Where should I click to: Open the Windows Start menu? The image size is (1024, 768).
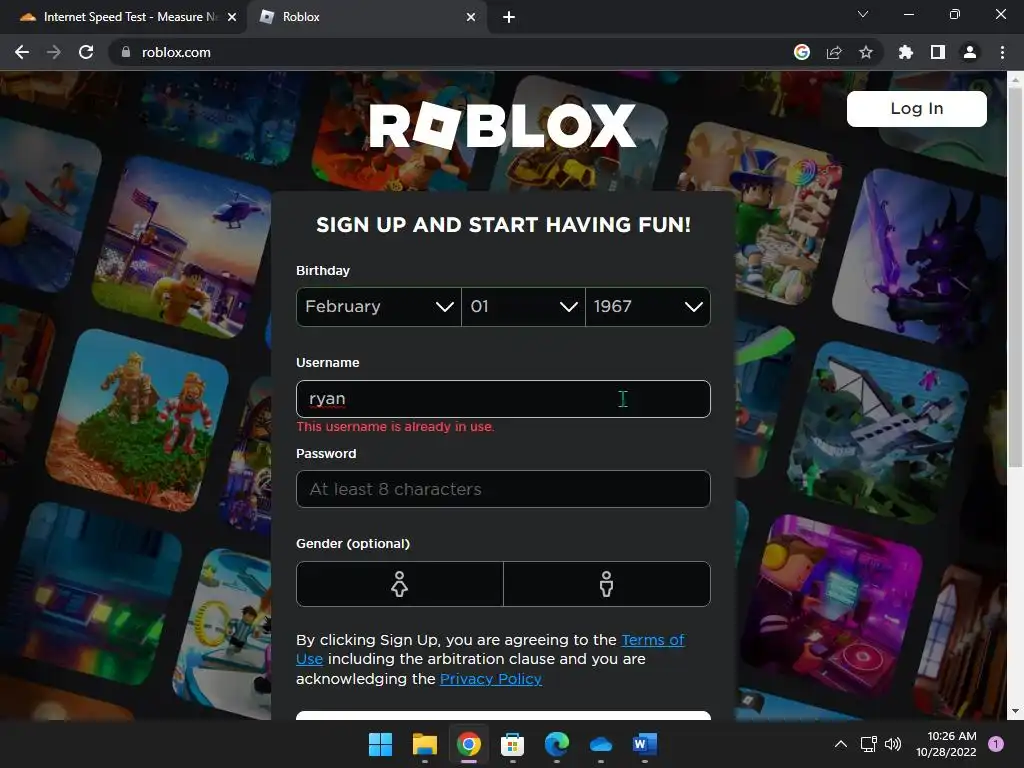380,744
